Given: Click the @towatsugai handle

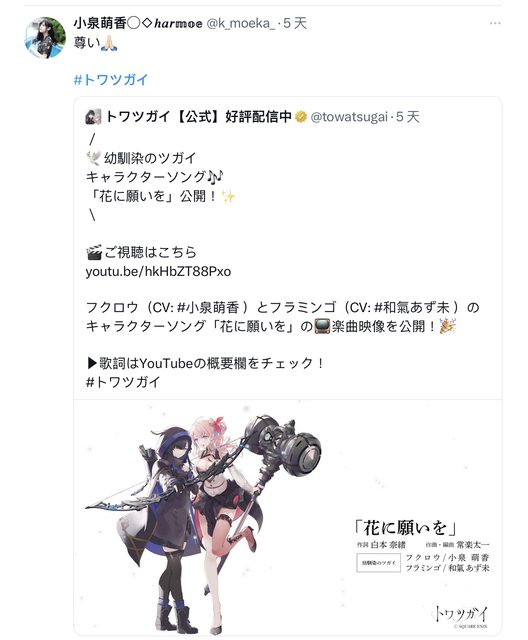Looking at the screenshot, I should coord(349,117).
